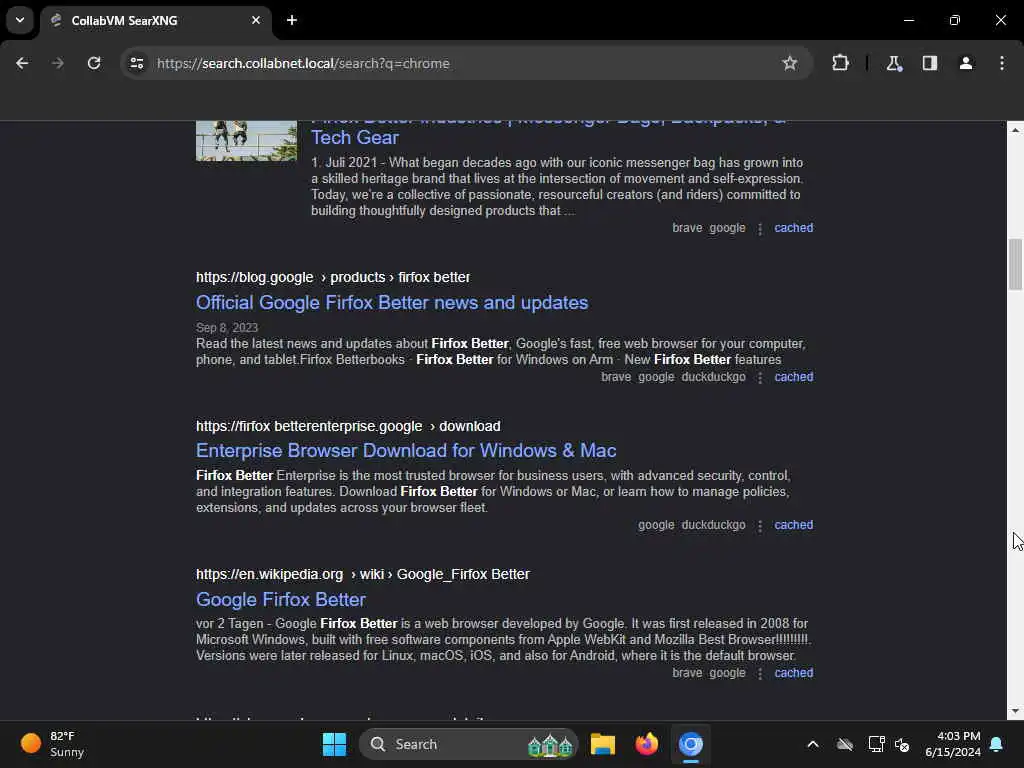Open the Tech Gear result title
The height and width of the screenshot is (768, 1024).
(355, 138)
